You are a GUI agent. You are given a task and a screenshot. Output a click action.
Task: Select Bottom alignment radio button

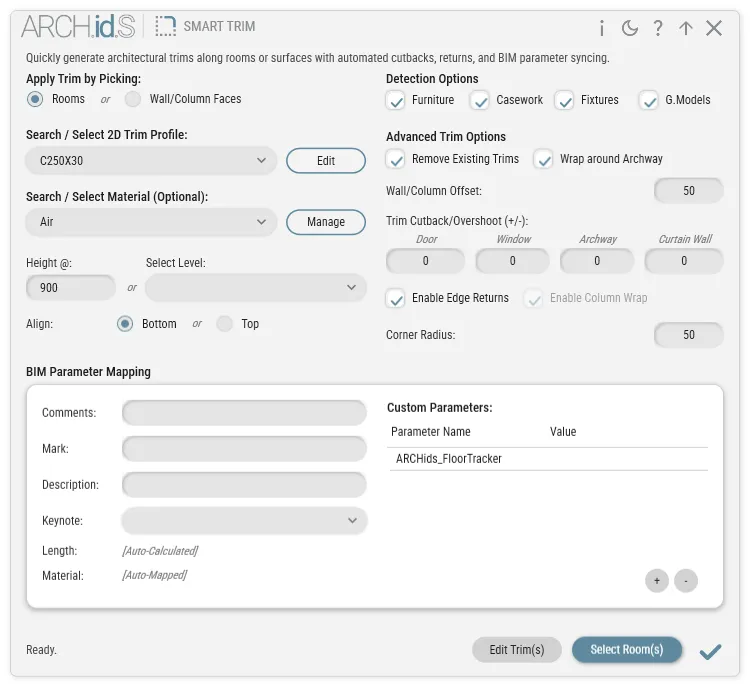click(x=125, y=324)
